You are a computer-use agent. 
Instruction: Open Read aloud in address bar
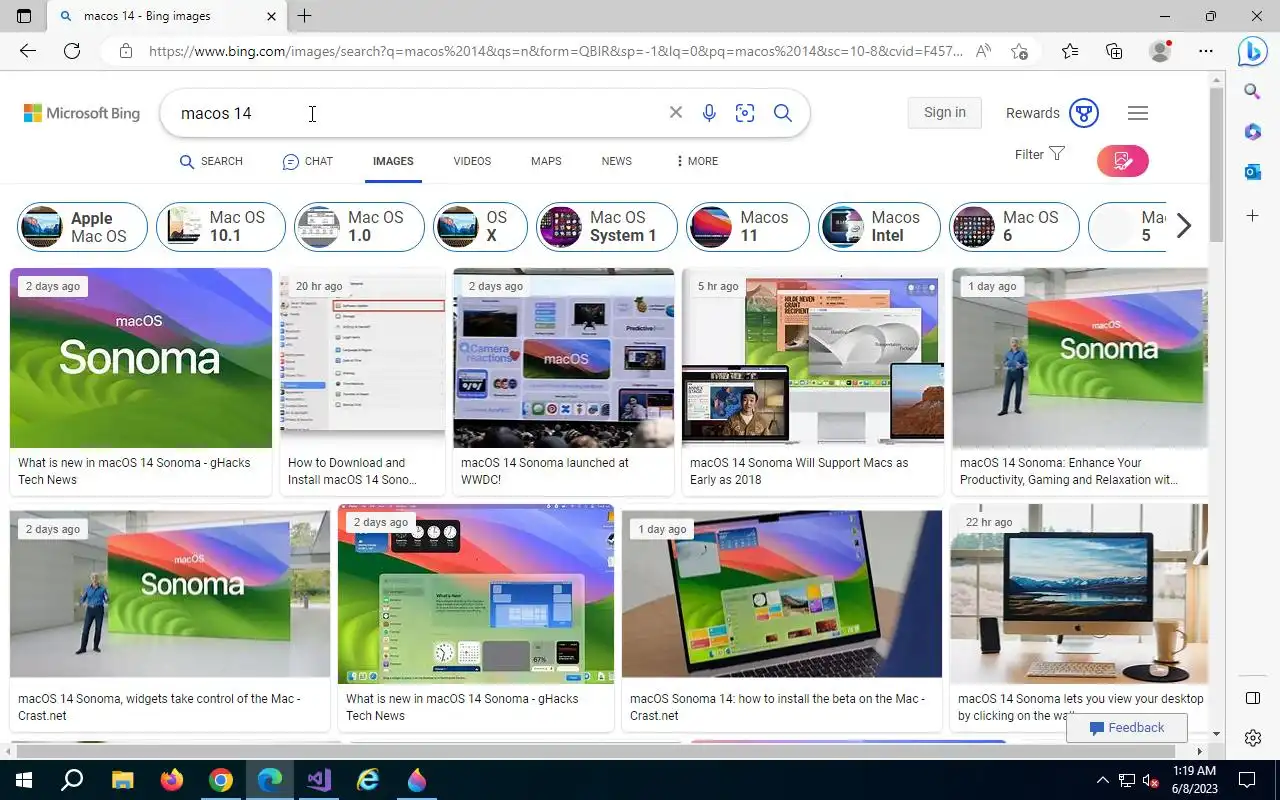click(x=984, y=51)
